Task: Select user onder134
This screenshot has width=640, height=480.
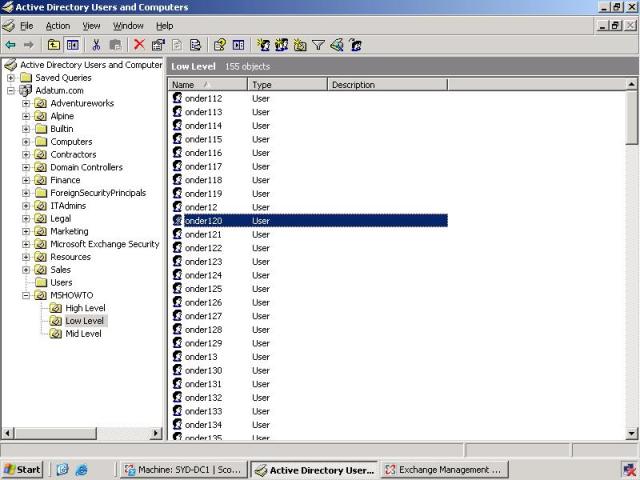Action: coord(203,424)
